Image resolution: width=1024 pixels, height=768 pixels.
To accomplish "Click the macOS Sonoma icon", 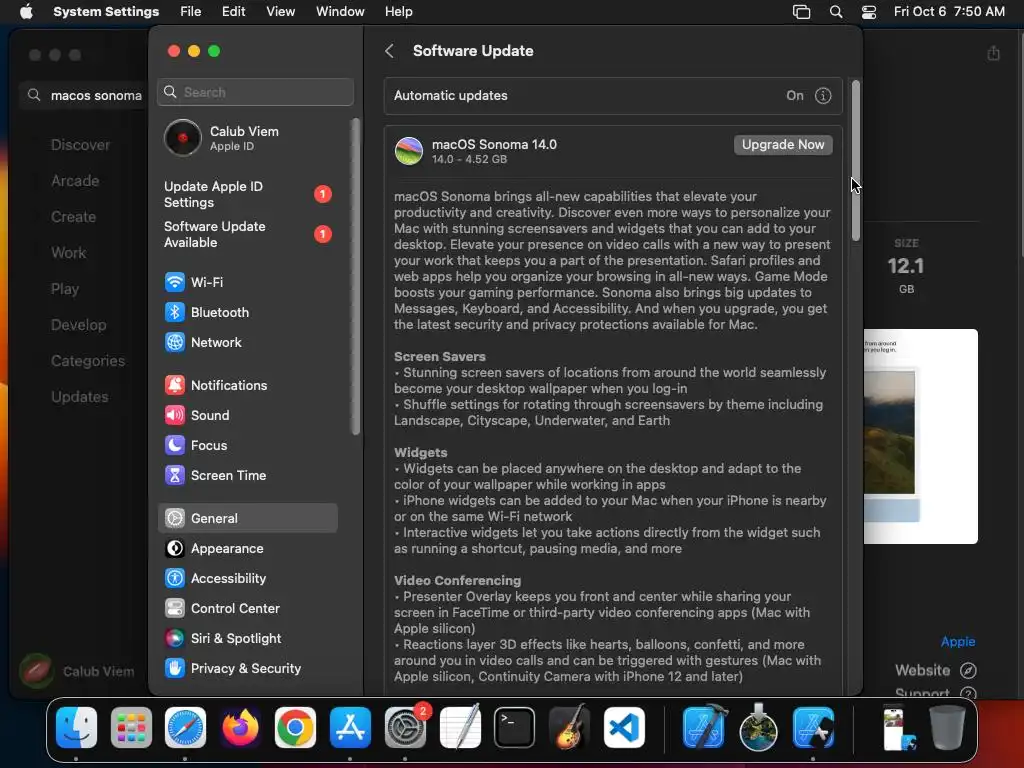I will [x=409, y=151].
